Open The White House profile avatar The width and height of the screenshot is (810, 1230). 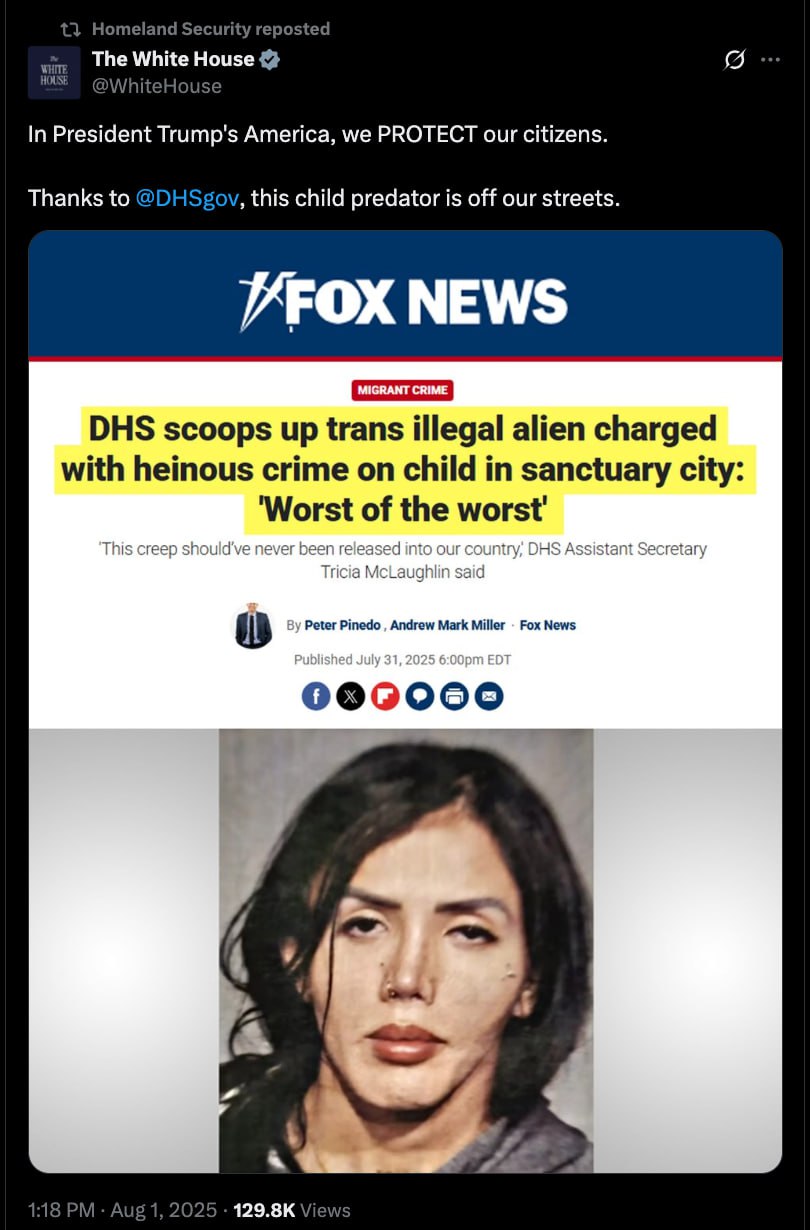pos(54,72)
